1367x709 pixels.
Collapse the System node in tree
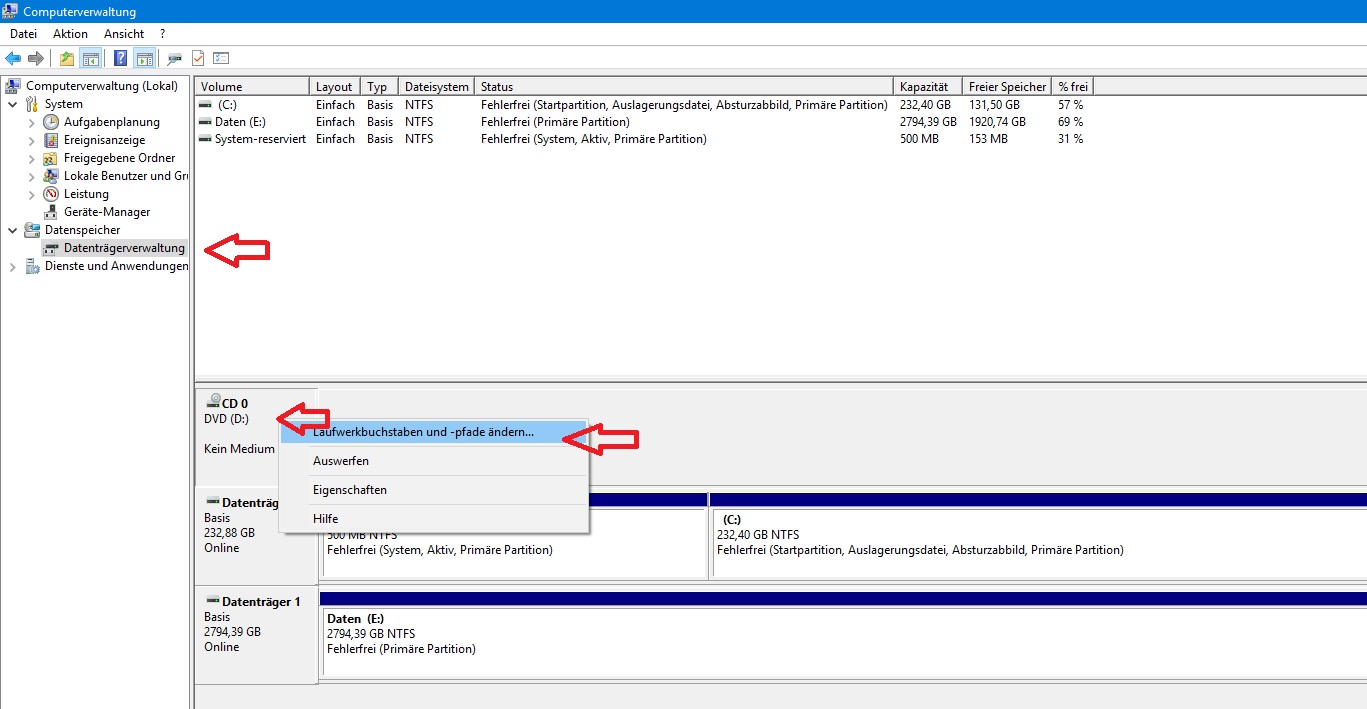[12, 104]
